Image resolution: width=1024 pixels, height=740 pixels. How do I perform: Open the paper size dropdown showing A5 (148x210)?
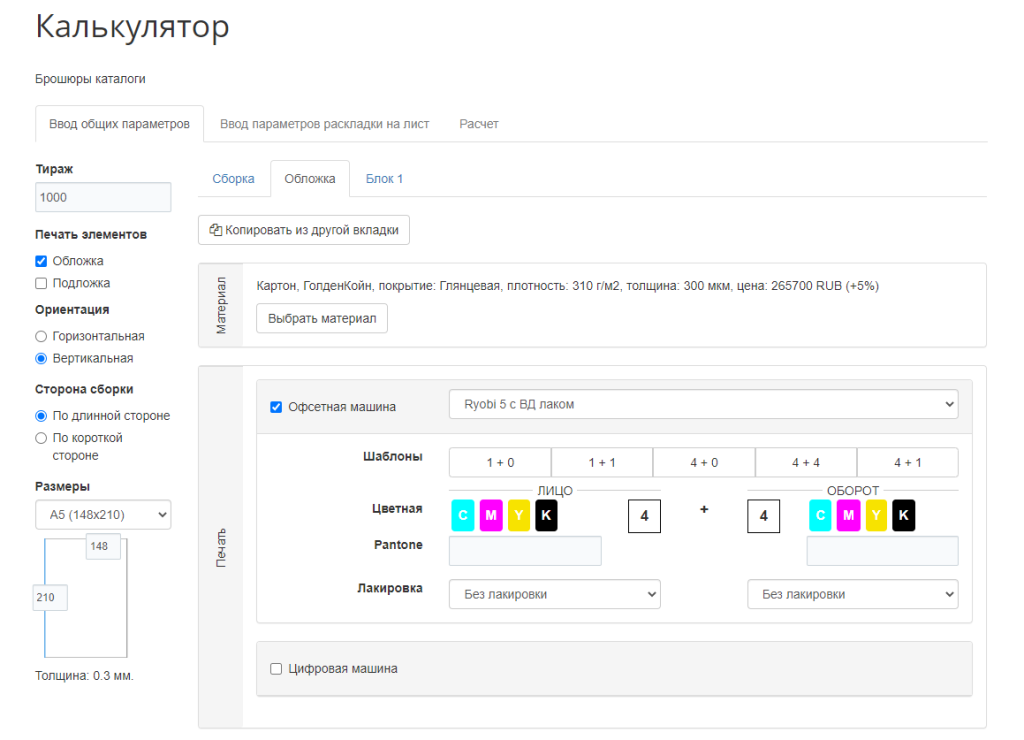click(103, 514)
